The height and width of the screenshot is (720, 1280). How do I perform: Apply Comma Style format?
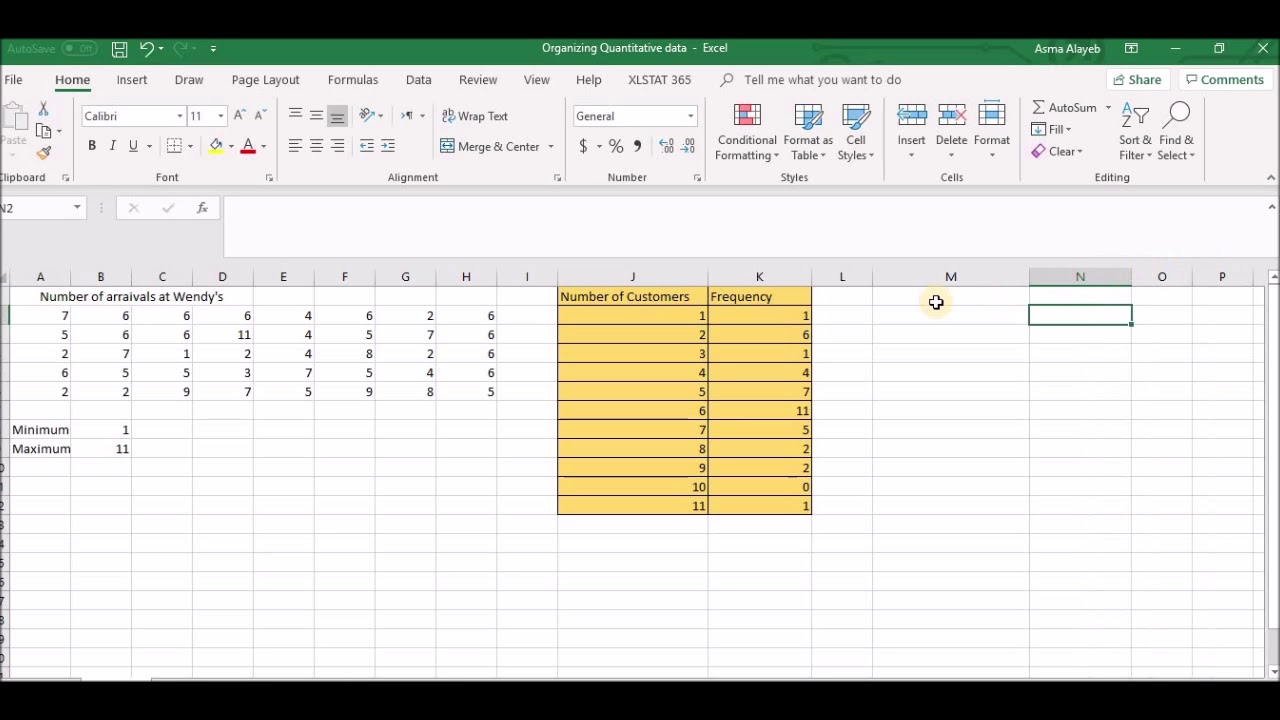point(637,146)
